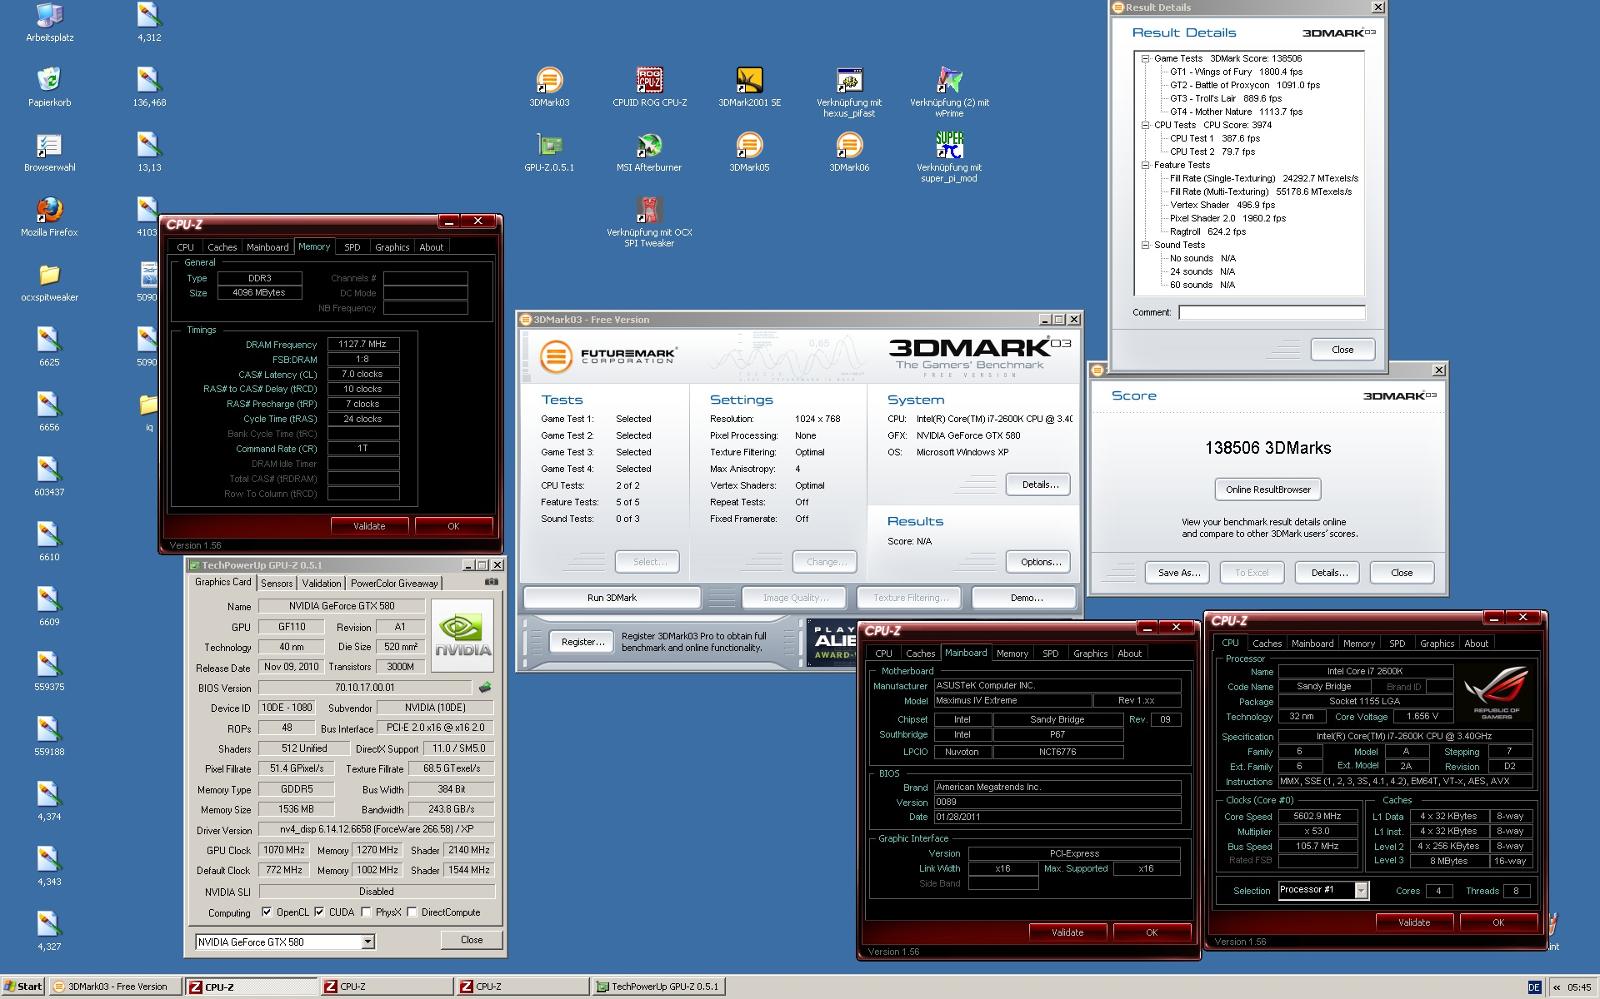Open the Graphics tab in the processor CPU-Z window
The image size is (1600, 999).
[1437, 643]
